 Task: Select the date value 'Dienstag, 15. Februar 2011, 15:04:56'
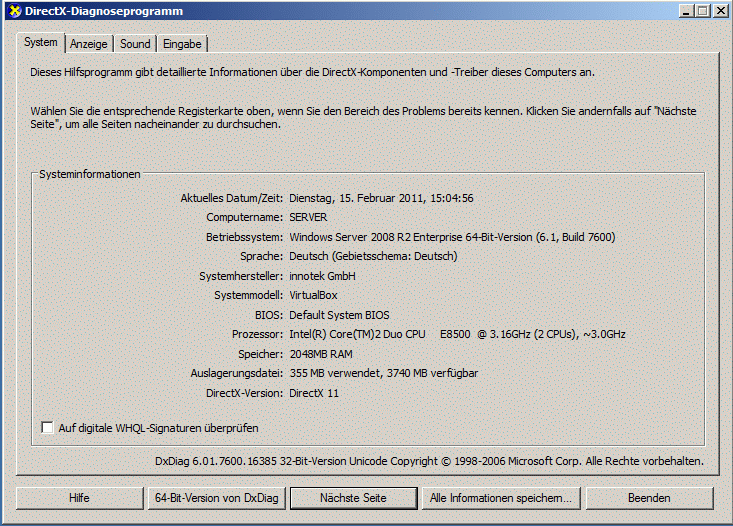381,198
